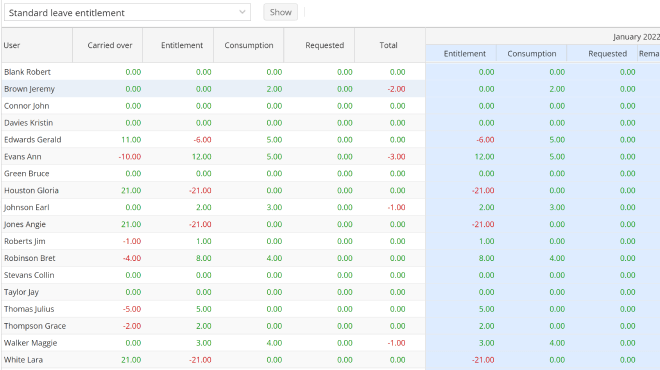Select user Connor John

tap(27, 106)
